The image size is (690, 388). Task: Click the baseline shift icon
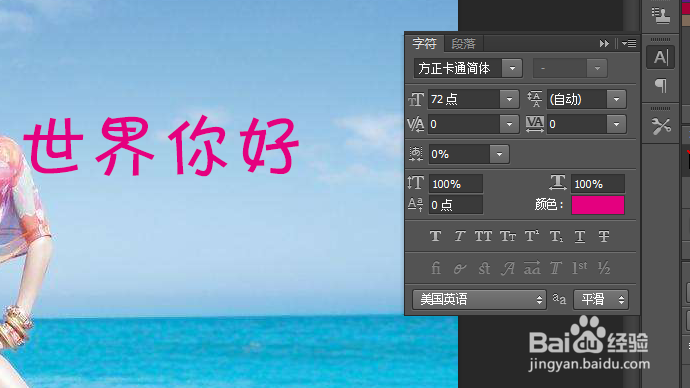(x=415, y=205)
